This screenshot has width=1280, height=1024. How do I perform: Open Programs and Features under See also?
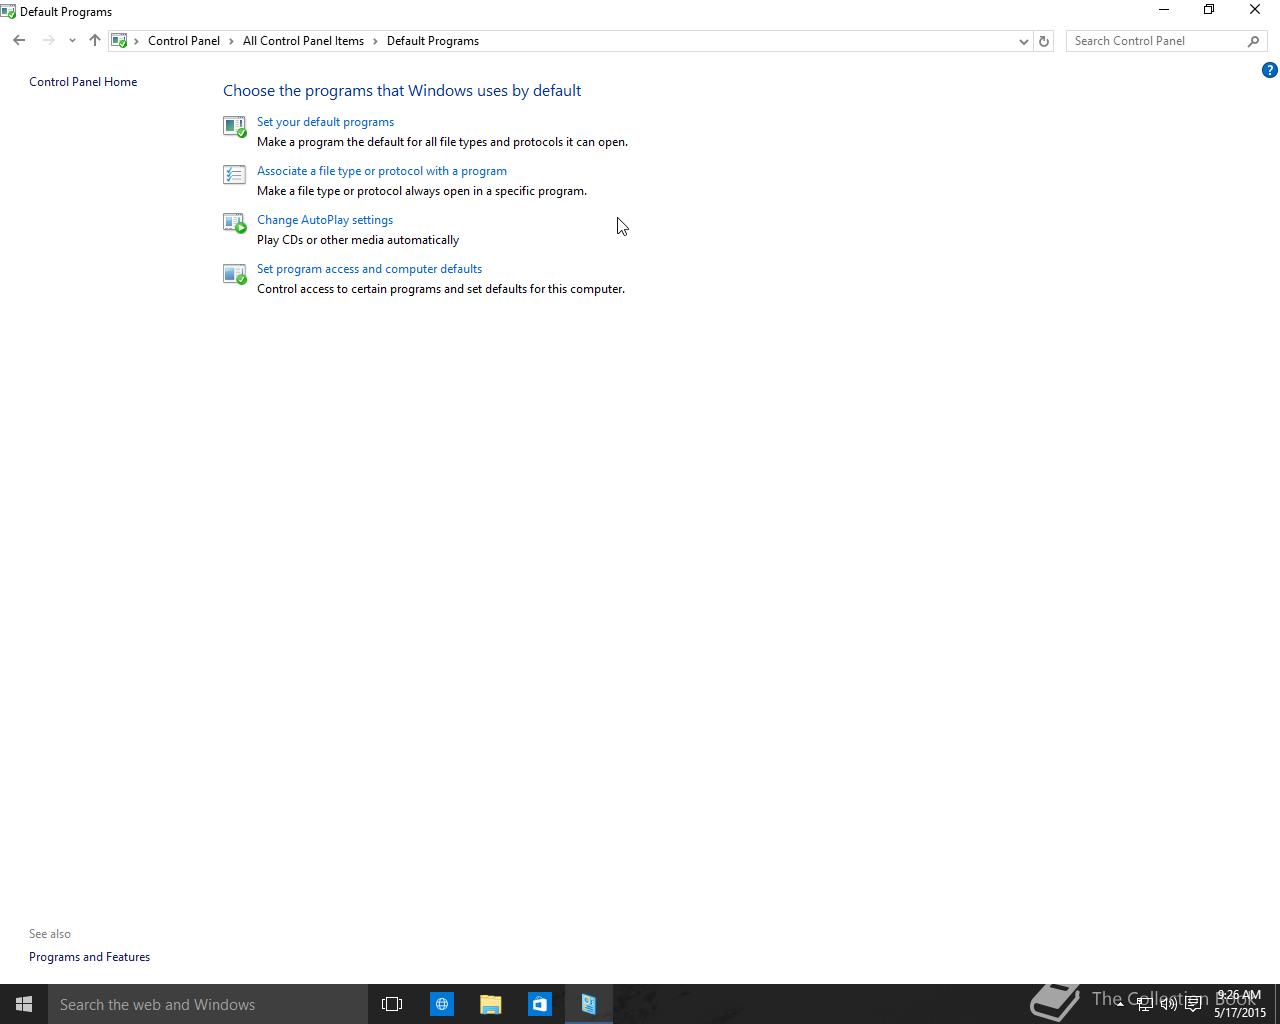pos(89,957)
